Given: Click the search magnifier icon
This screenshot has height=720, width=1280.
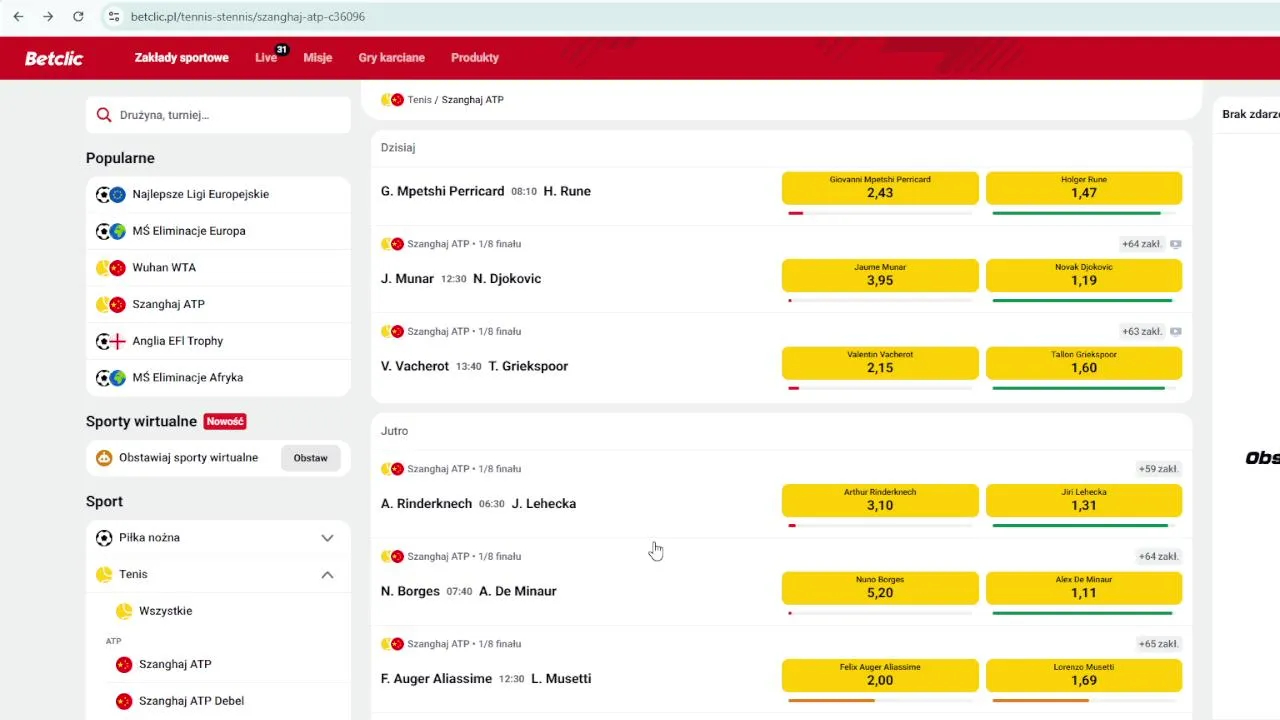Looking at the screenshot, I should click(103, 115).
